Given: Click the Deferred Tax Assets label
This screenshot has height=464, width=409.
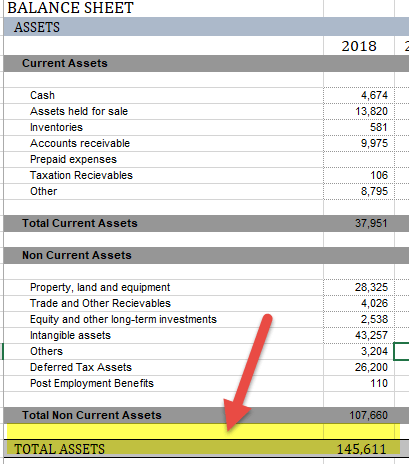Looking at the screenshot, I should pos(81,367).
